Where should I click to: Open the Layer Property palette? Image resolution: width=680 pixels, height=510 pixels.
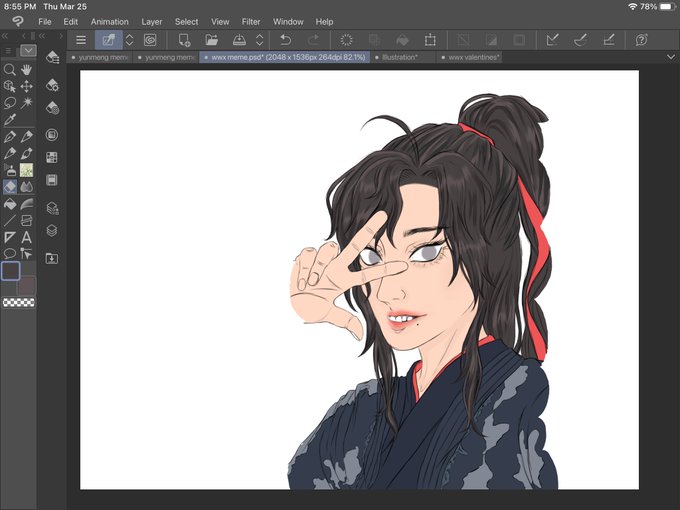52,209
